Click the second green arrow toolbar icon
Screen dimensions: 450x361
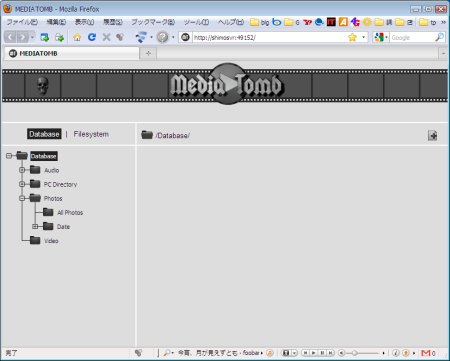(x=60, y=37)
